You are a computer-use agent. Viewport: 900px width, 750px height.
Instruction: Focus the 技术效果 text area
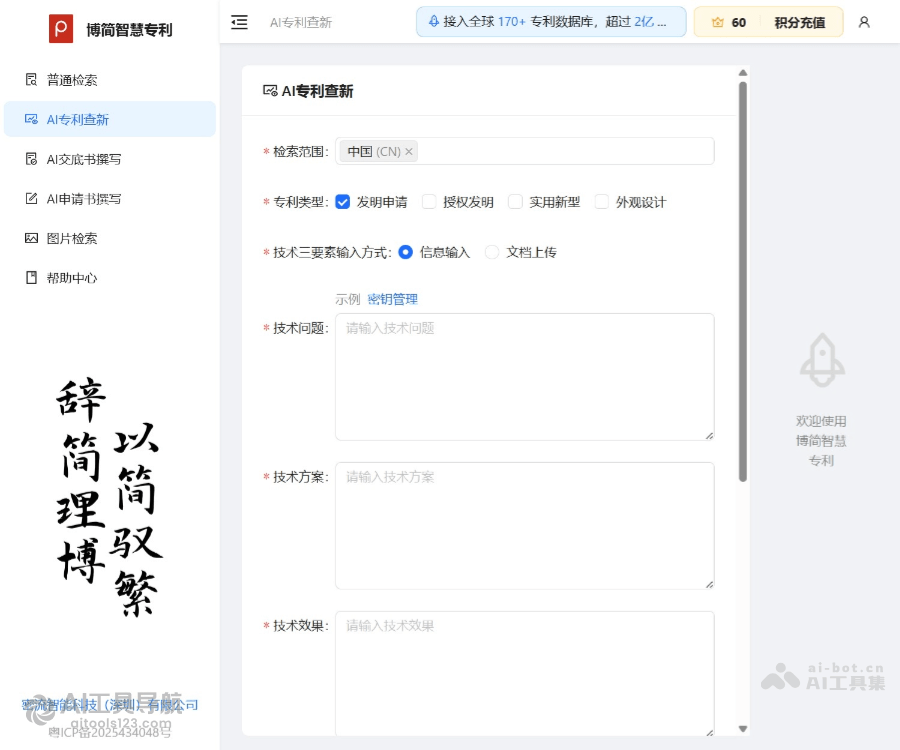pyautogui.click(x=525, y=674)
